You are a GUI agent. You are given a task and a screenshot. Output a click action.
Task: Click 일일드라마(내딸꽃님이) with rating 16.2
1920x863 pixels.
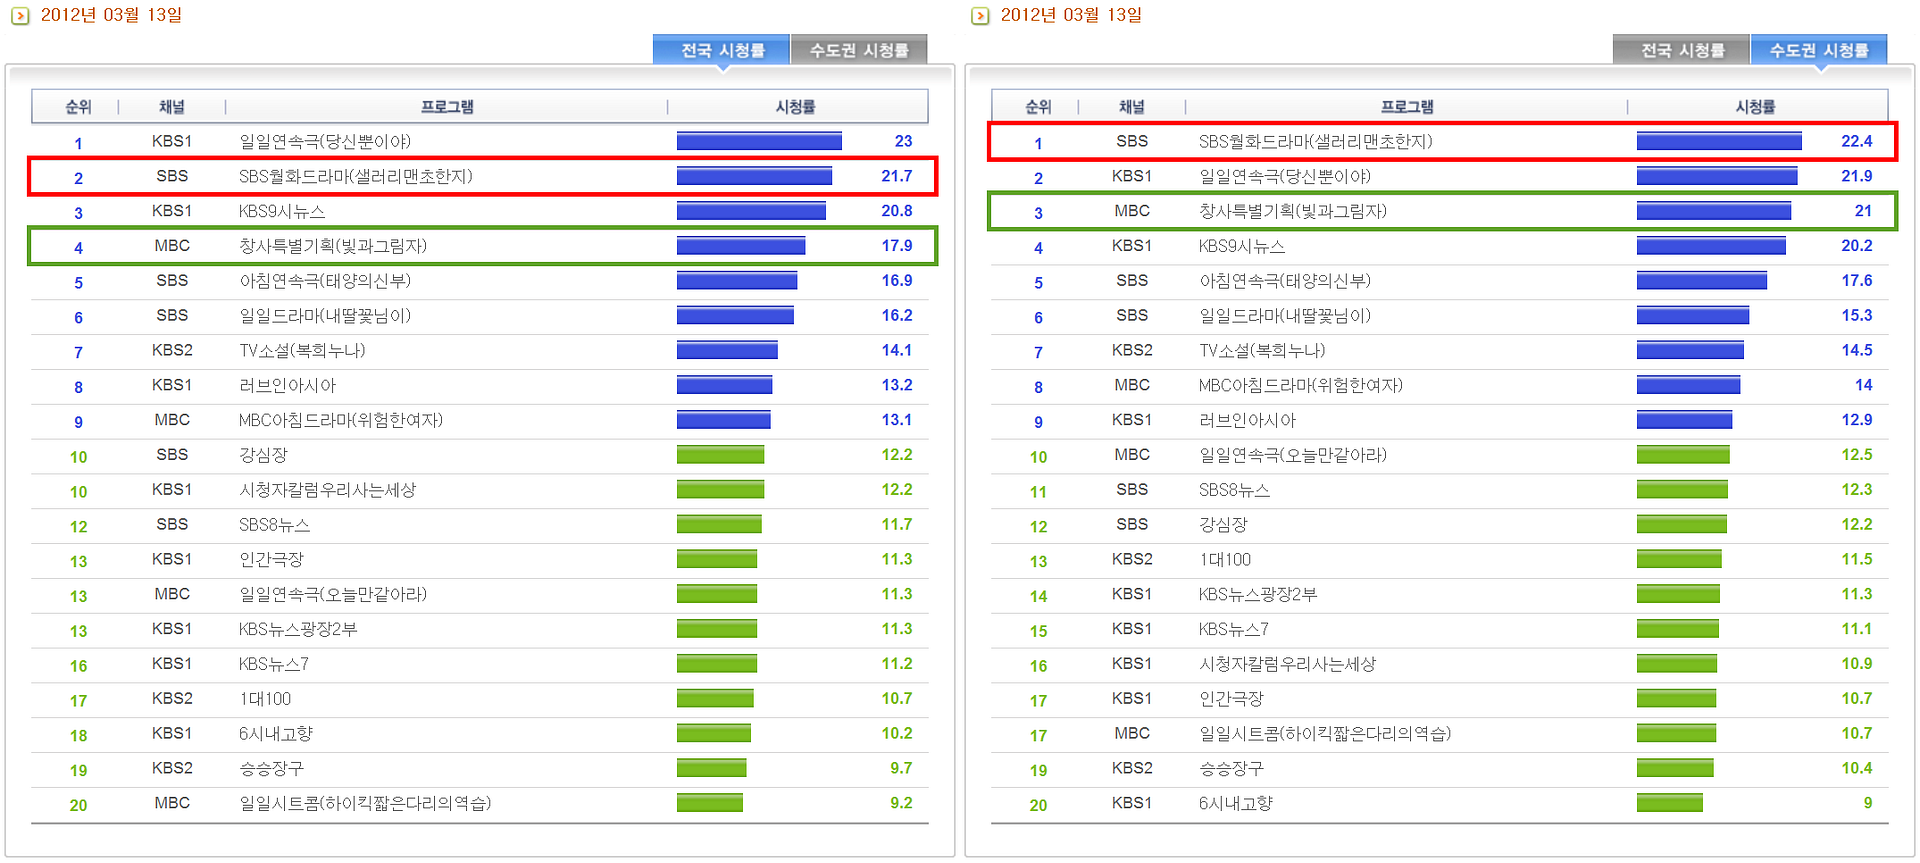(x=325, y=316)
